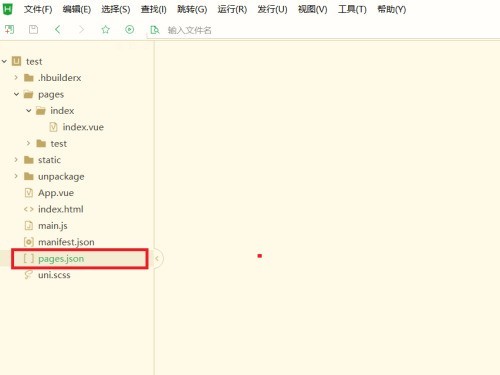Collapse the pages folder chevron
Image resolution: width=500 pixels, height=375 pixels.
pos(16,94)
